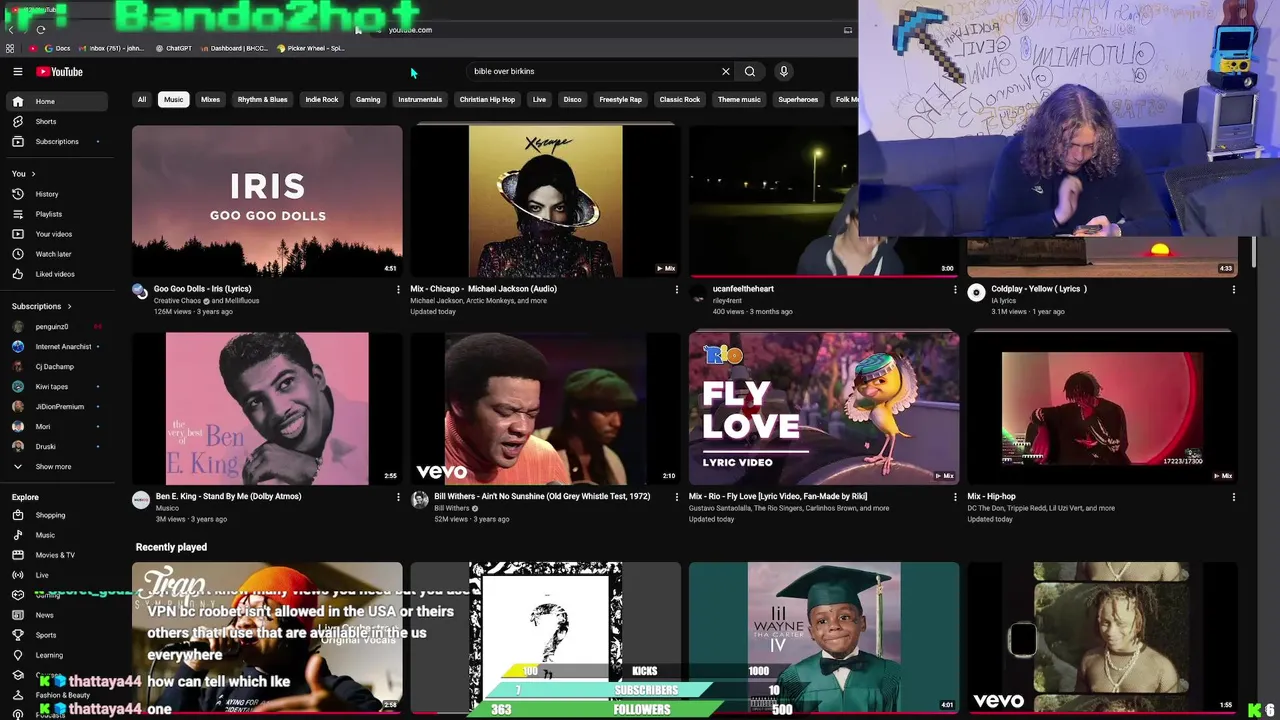This screenshot has height=720, width=1280.
Task: Expand the You section chevron
Action: point(33,174)
